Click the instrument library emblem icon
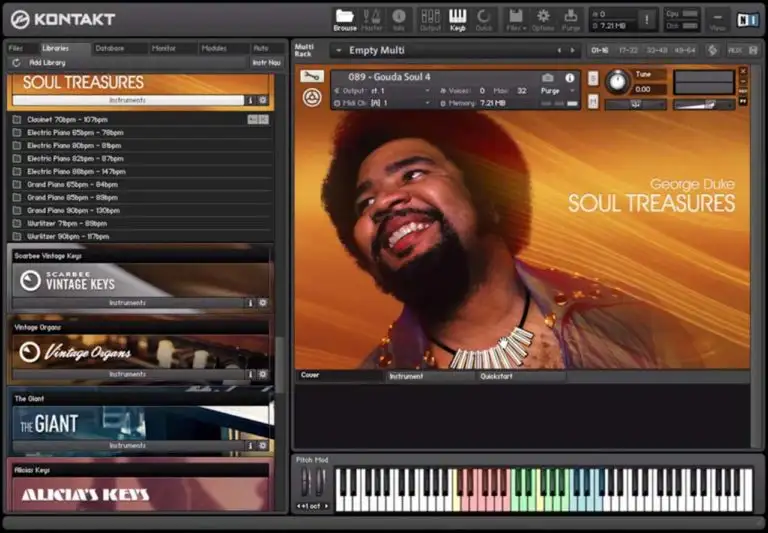Viewport: 768px width, 533px height. [312, 97]
